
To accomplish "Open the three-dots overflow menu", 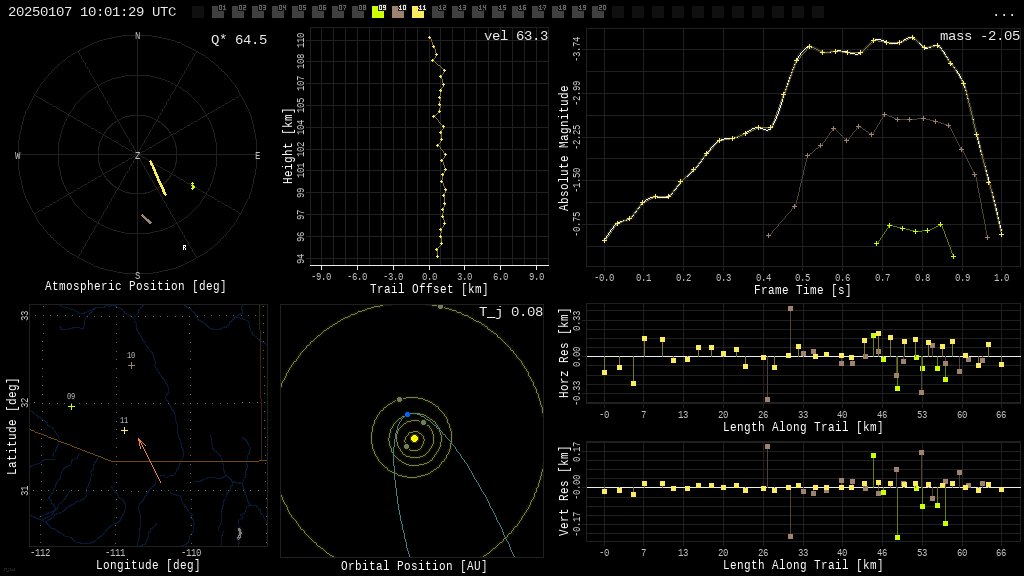I will (x=1003, y=14).
